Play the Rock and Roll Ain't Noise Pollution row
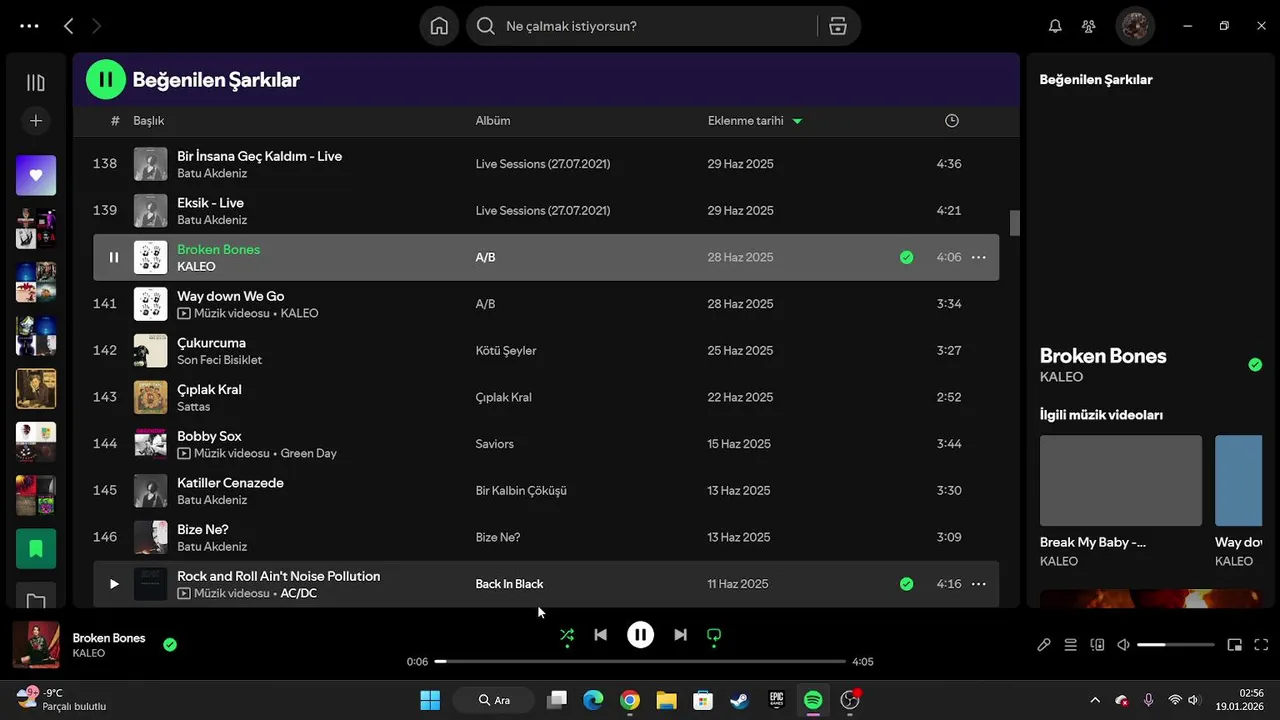Viewport: 1280px width, 720px height. [x=113, y=584]
